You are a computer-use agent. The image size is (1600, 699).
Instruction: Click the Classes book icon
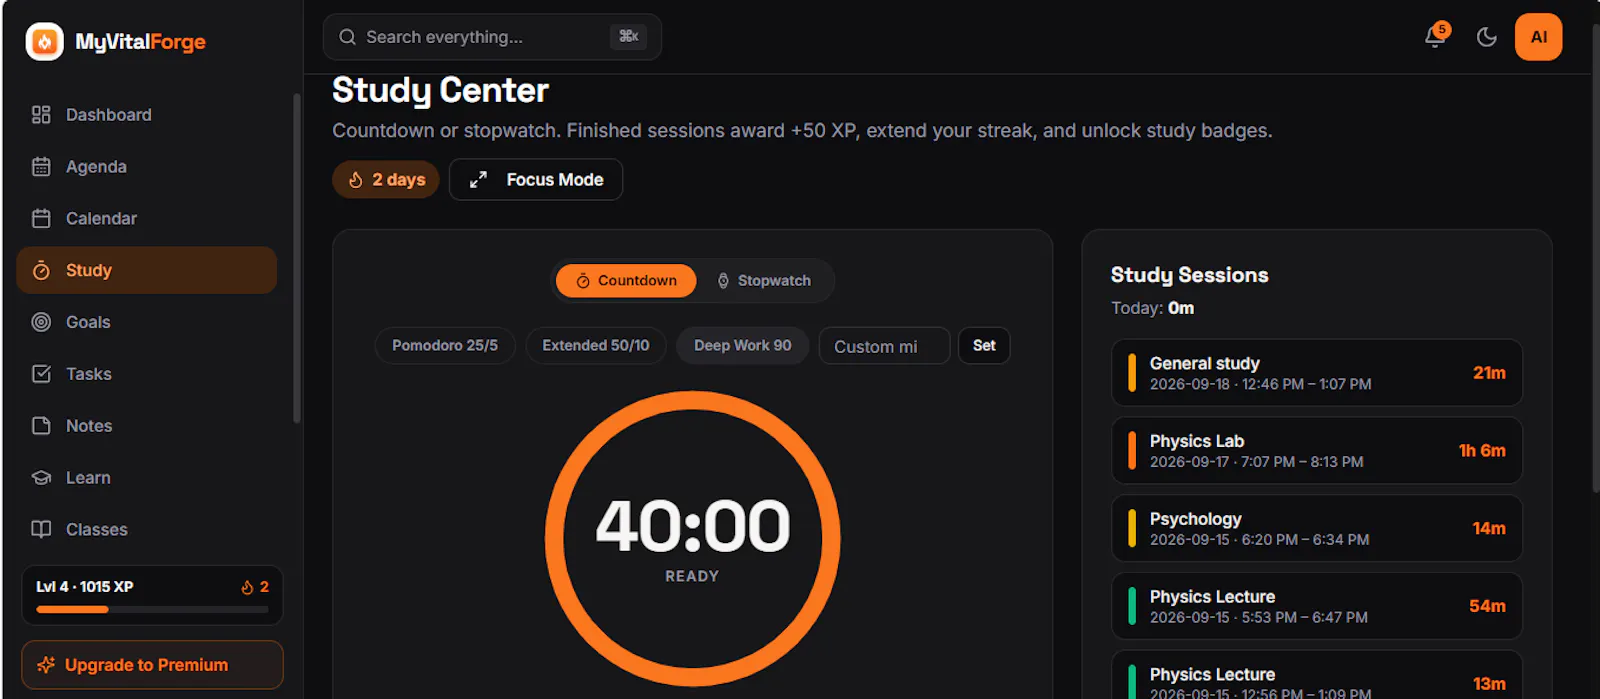41,530
